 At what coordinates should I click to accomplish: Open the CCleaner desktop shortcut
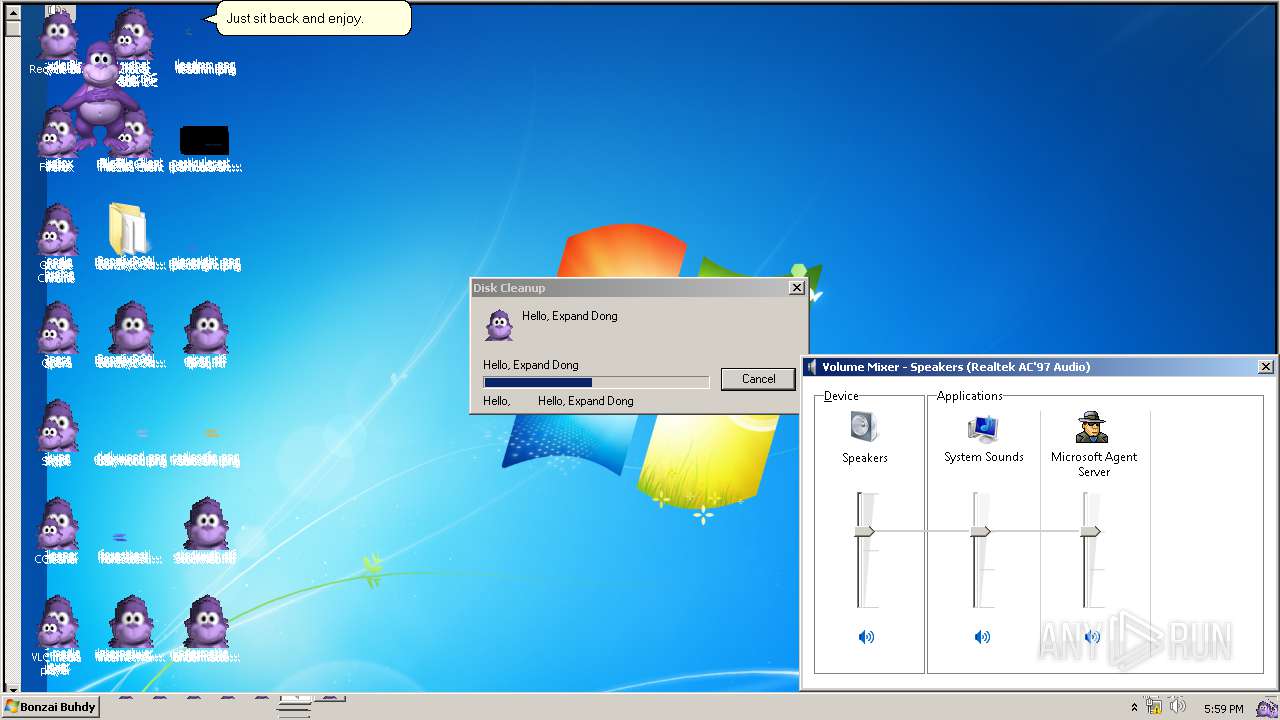57,531
